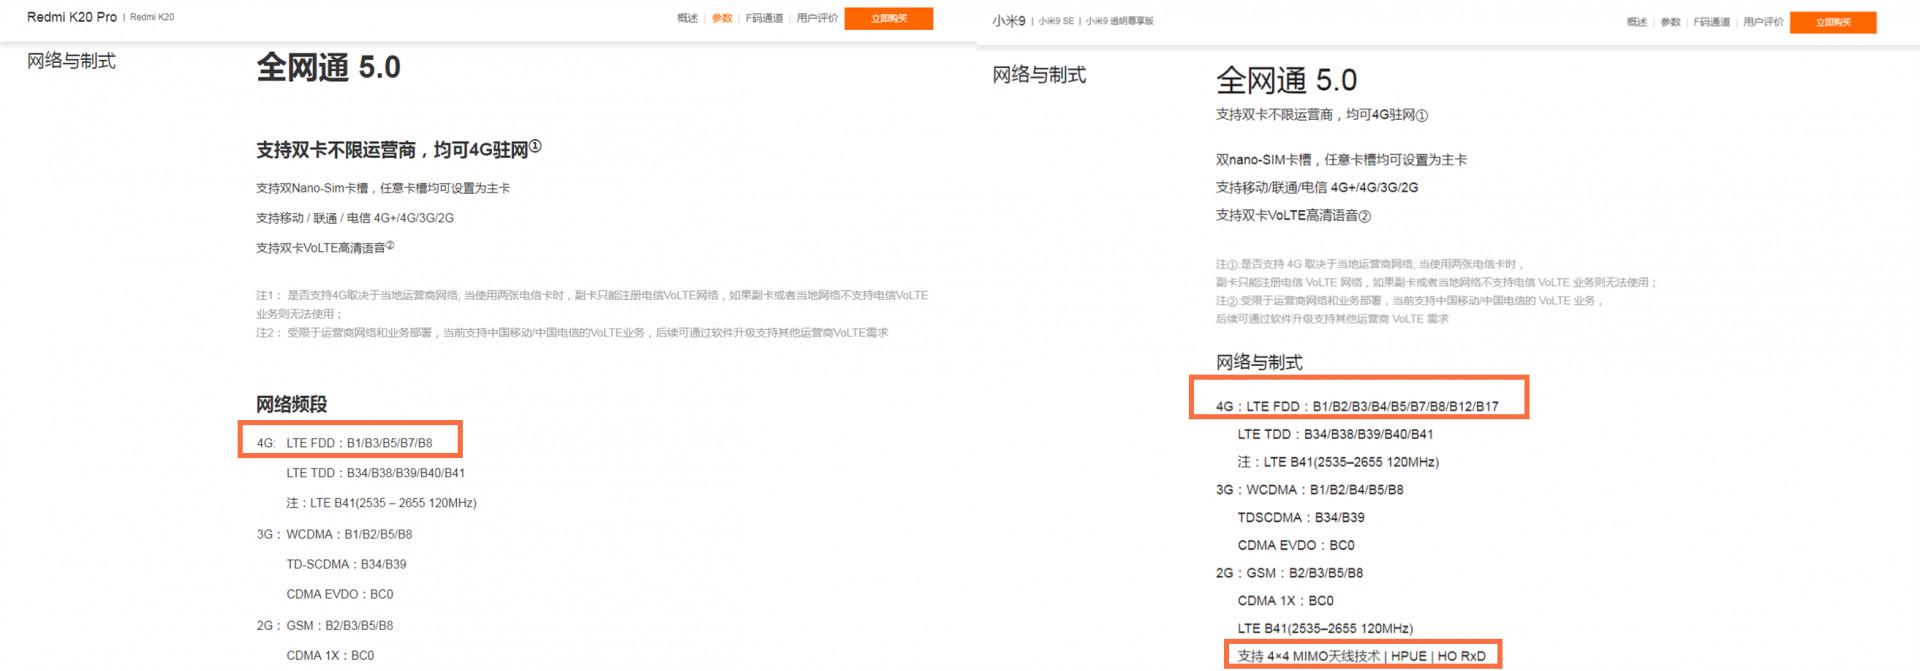Click LTE TDD band line on Redmi page
This screenshot has height=671, width=1920.
coord(376,473)
